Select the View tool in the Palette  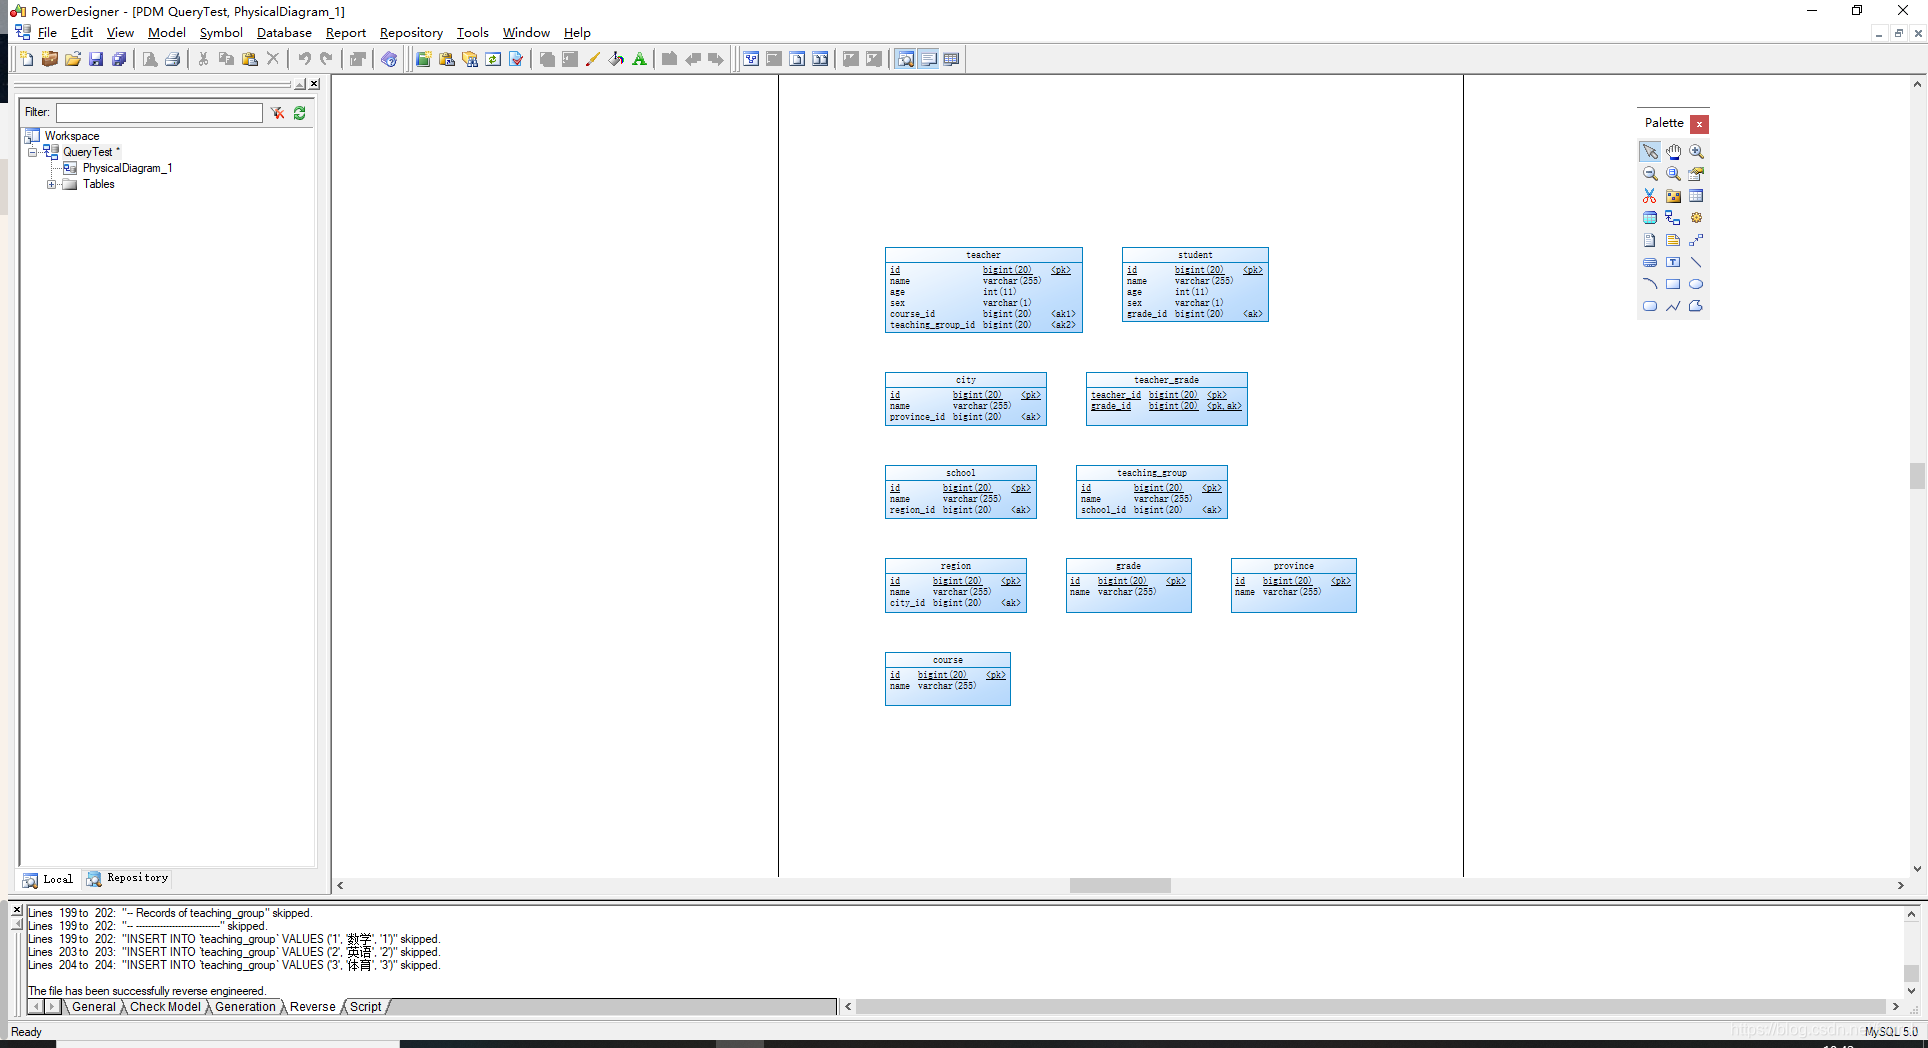[1650, 218]
